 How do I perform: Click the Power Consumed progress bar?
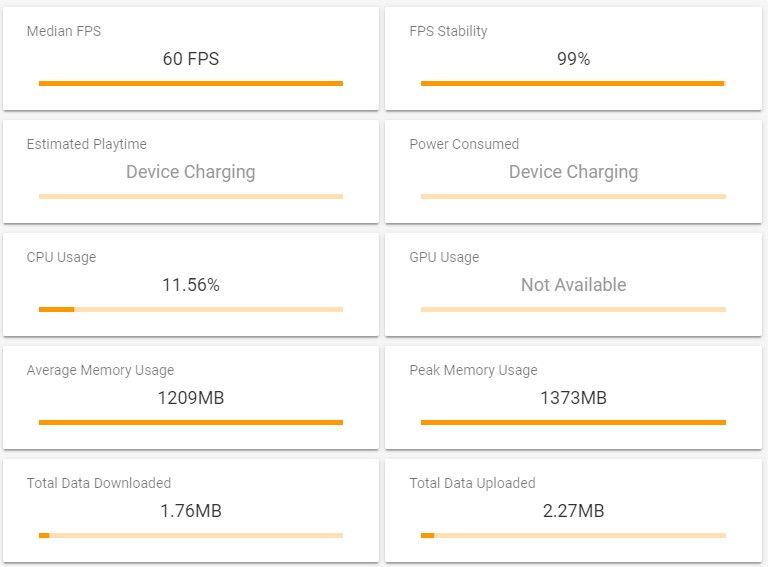[573, 197]
